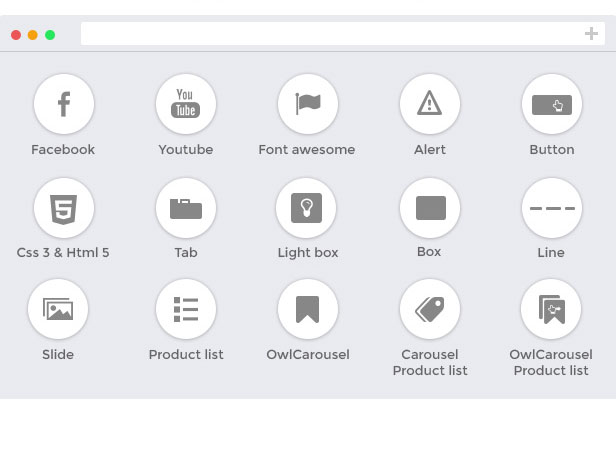Pick the Css 3 & Html 5 icon
The width and height of the screenshot is (616, 463).
[63, 208]
